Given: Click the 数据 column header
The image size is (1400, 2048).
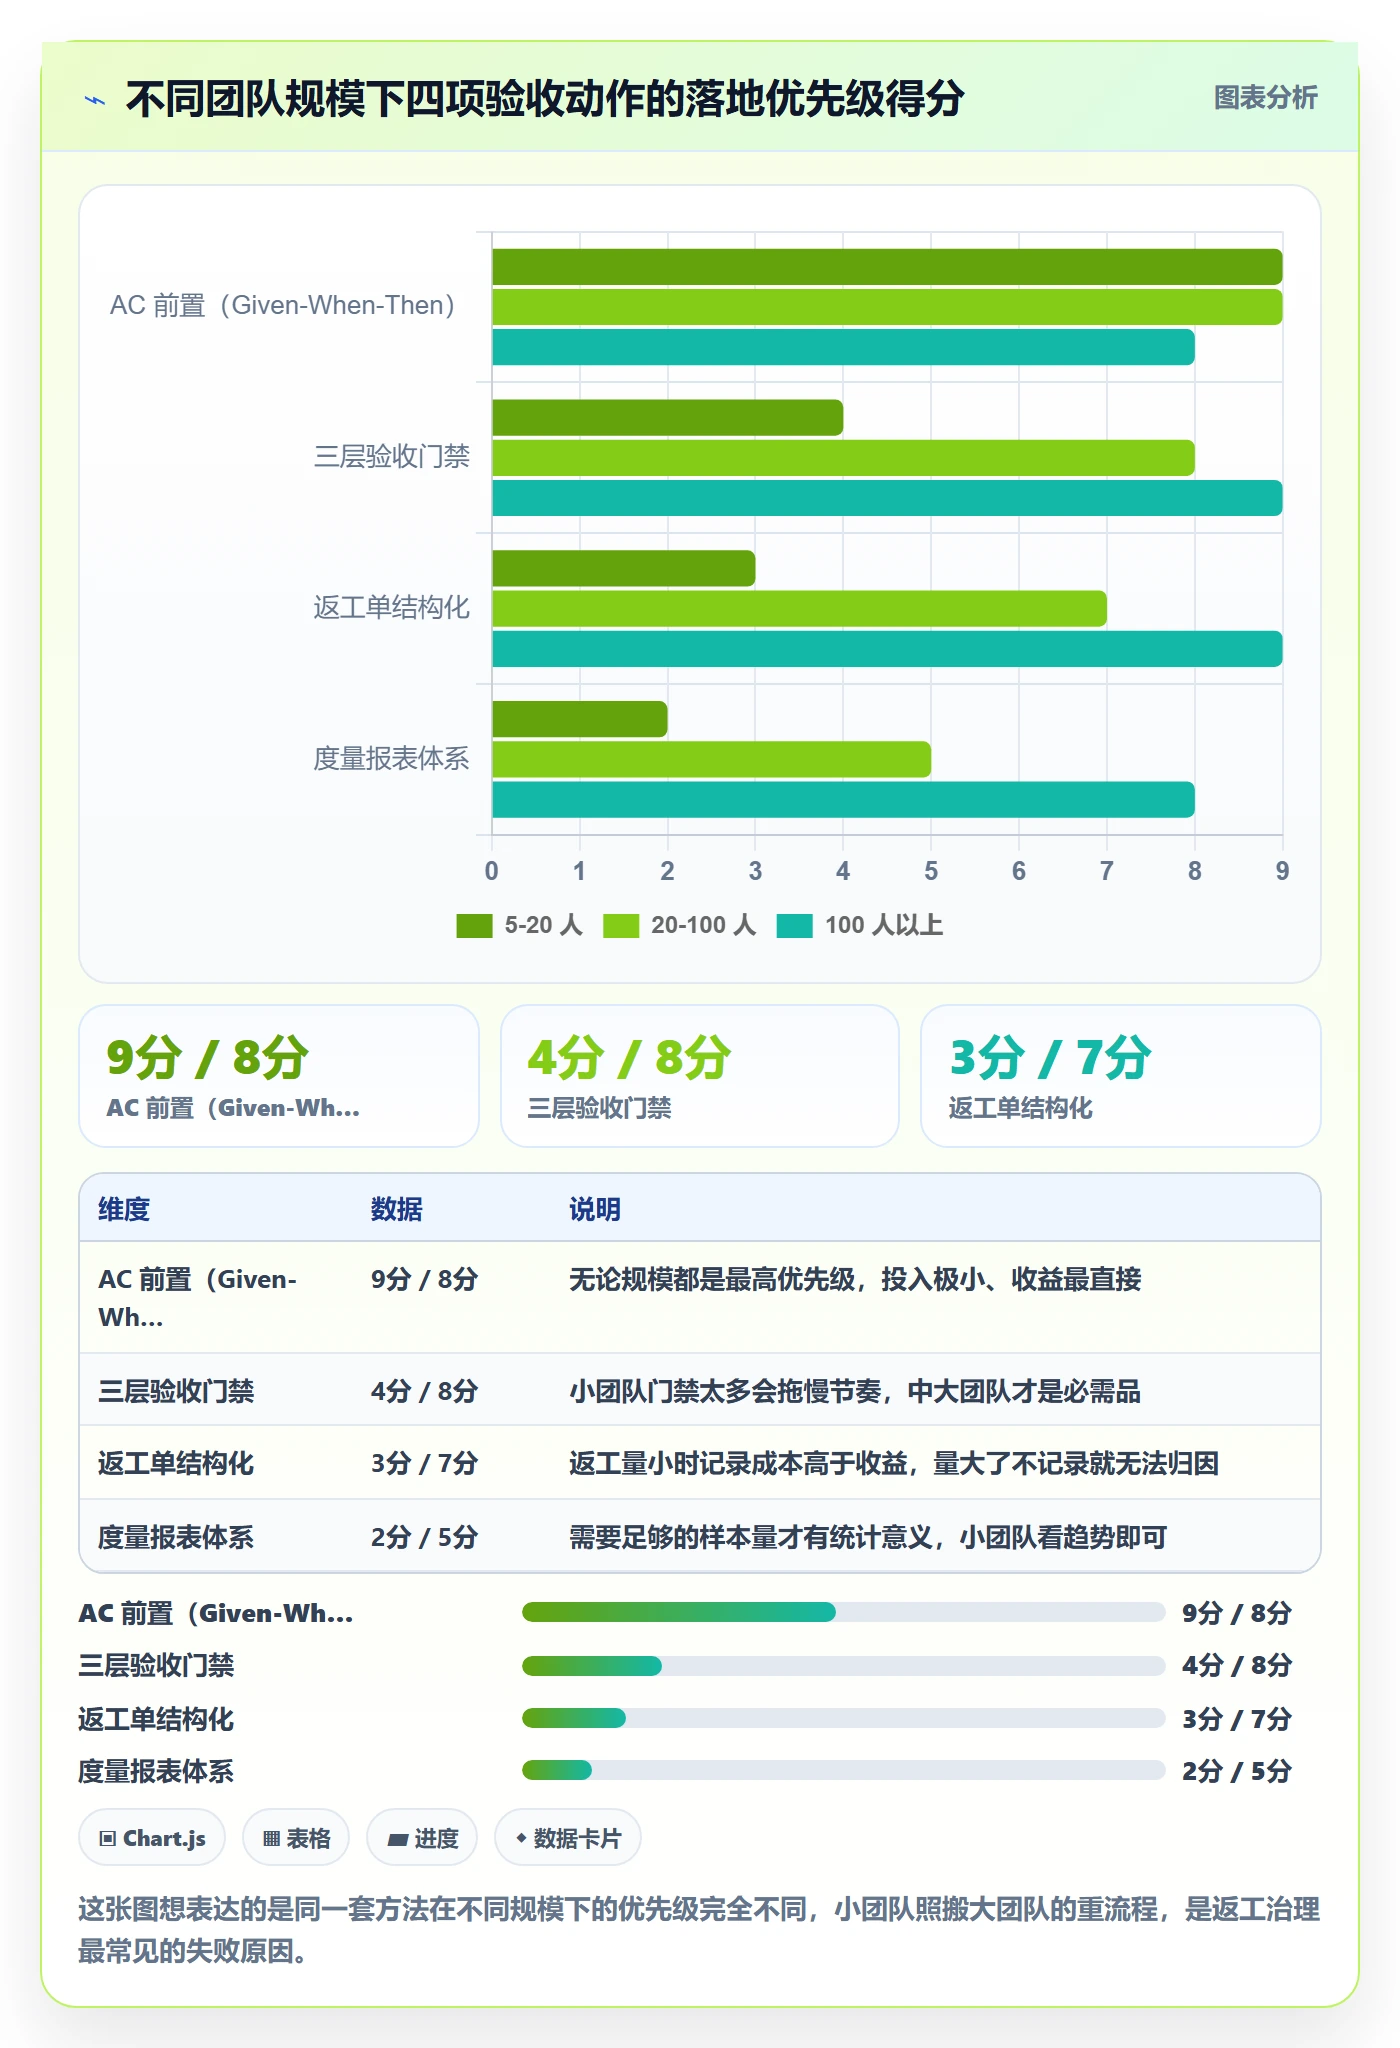Looking at the screenshot, I should coord(397,1209).
